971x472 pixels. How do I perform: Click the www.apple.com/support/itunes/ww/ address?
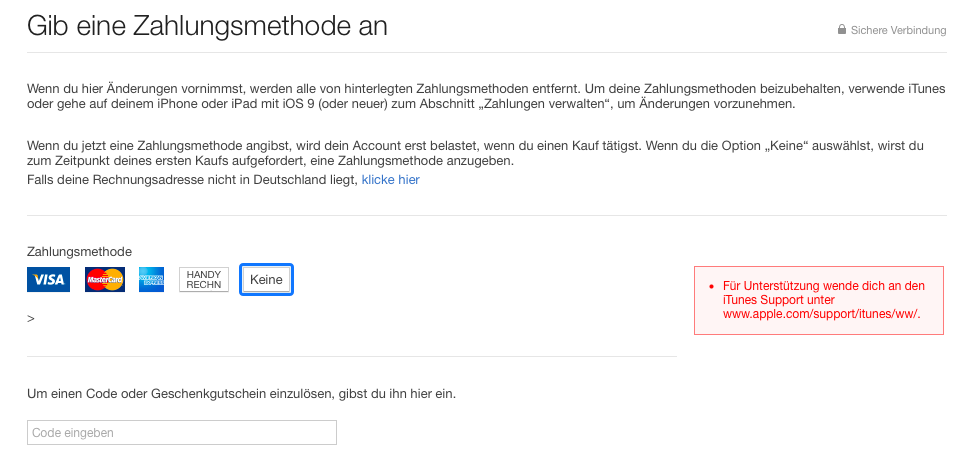(x=820, y=313)
